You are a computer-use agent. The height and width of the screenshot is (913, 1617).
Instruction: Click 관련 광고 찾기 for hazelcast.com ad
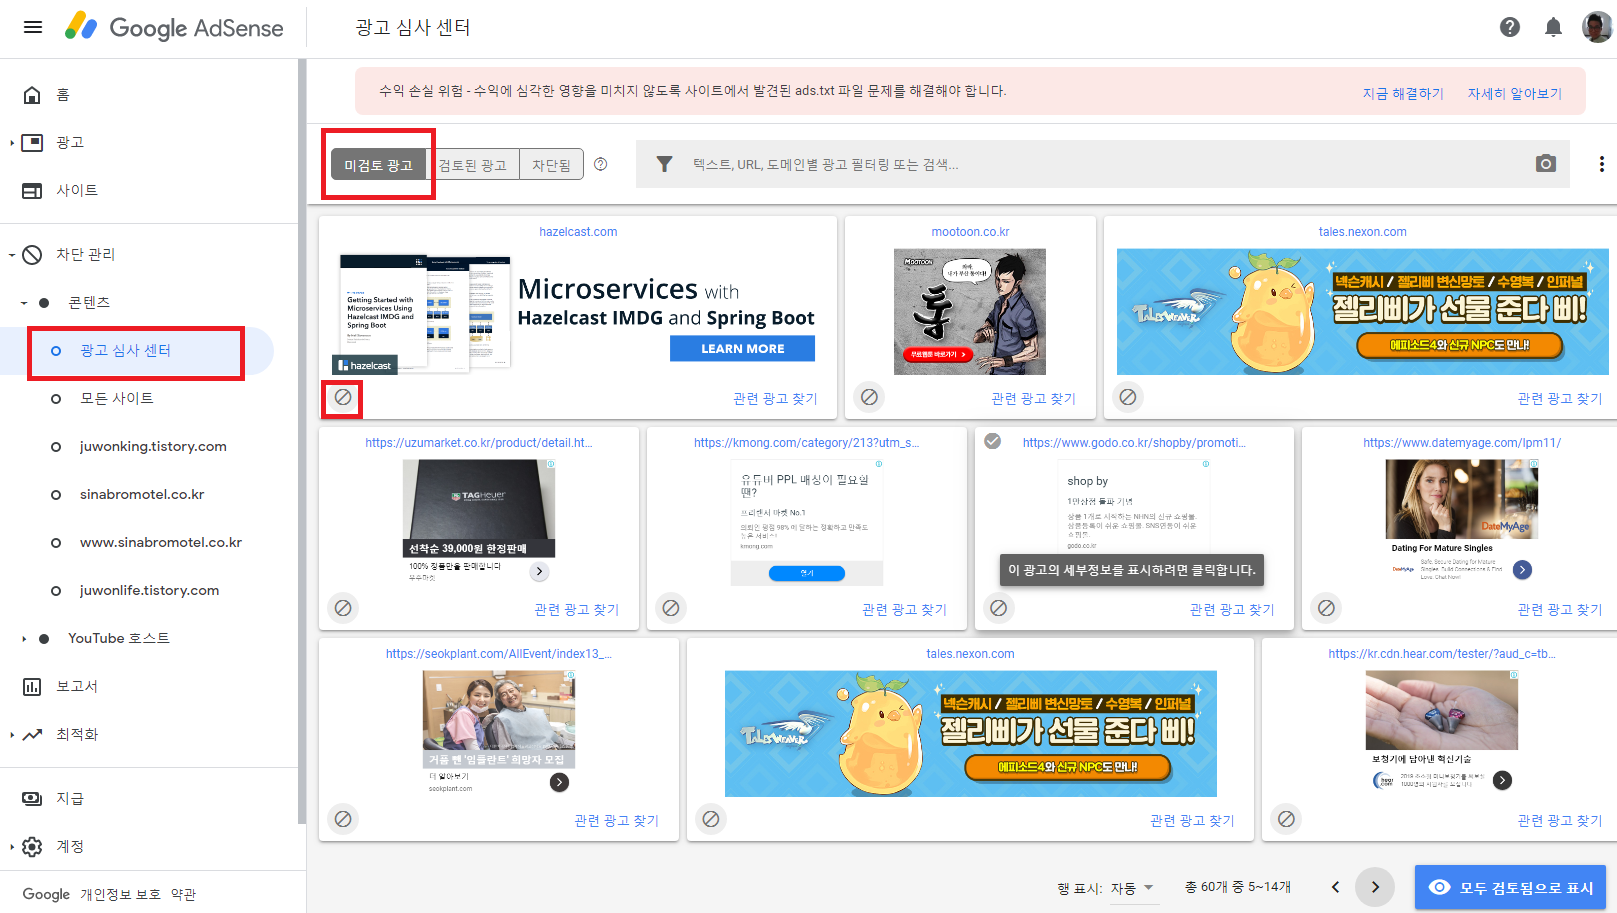[x=775, y=398]
